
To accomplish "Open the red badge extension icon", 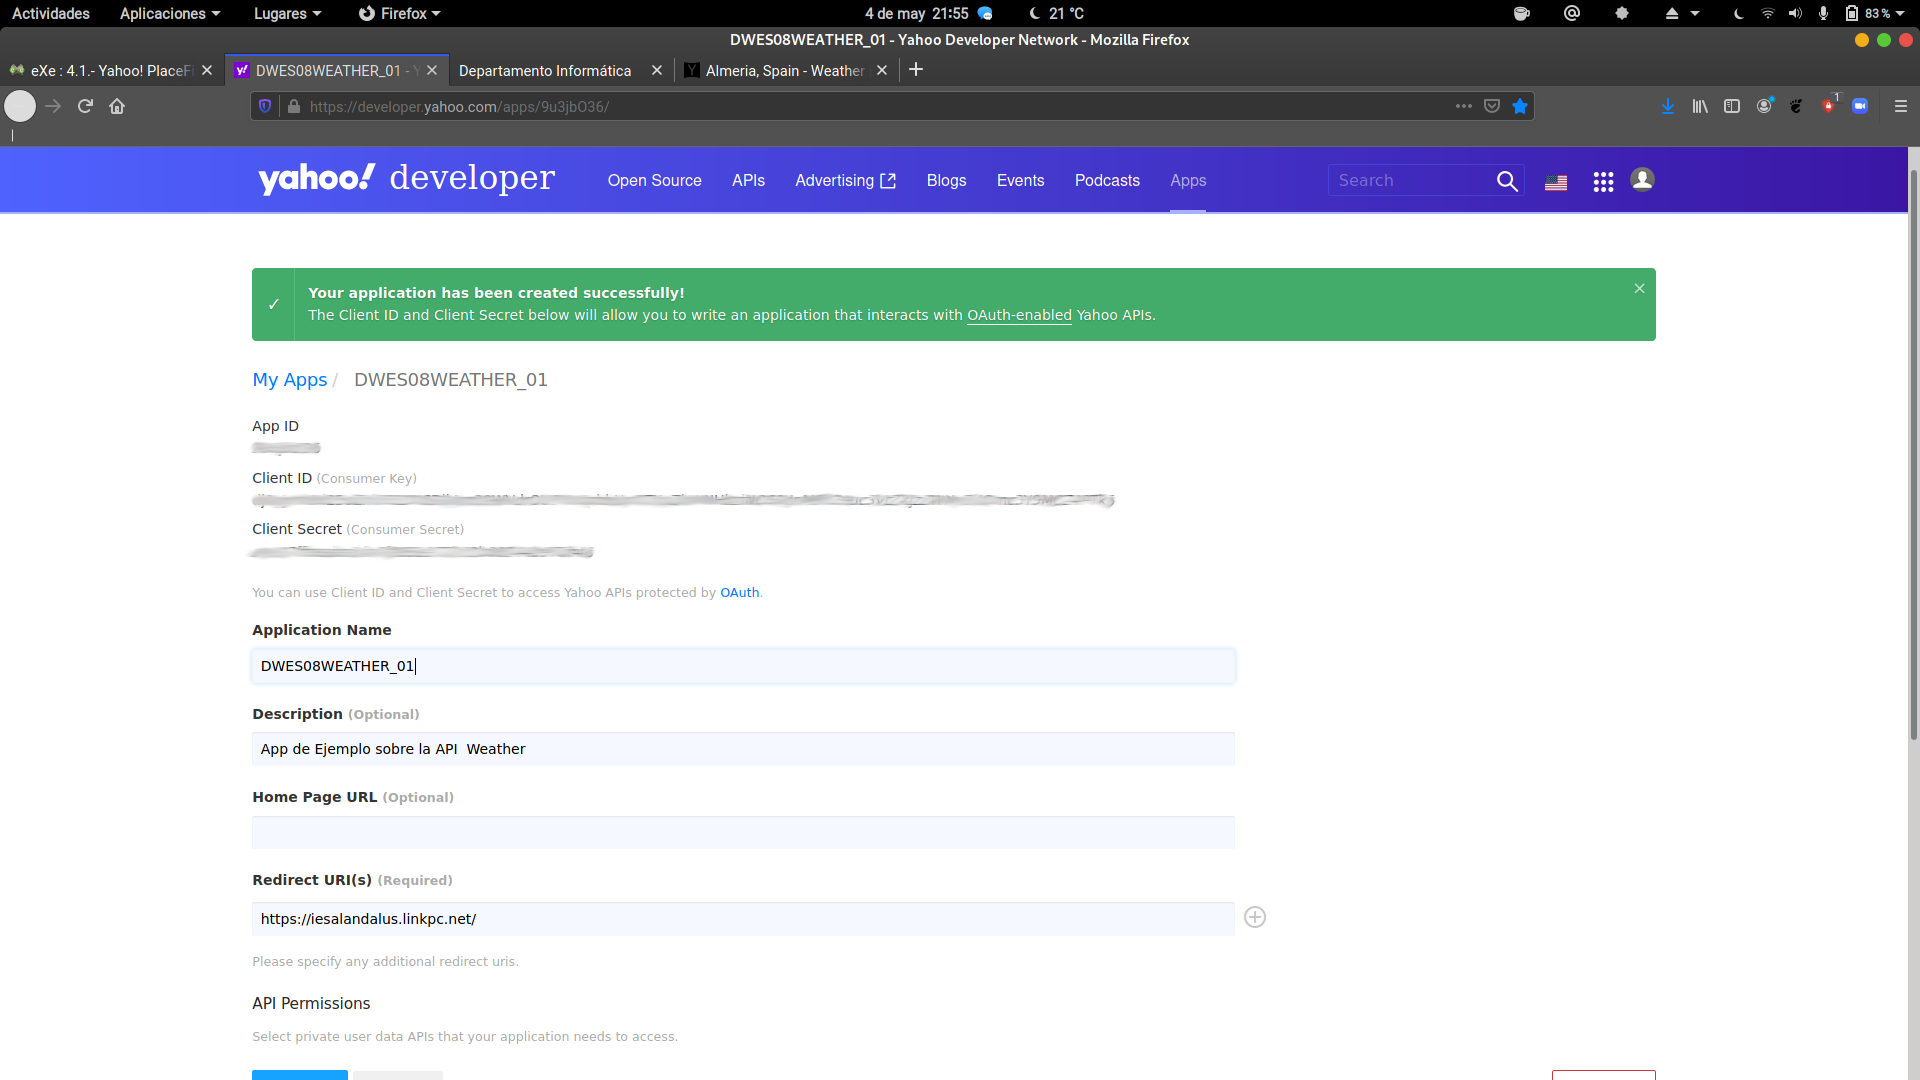I will pos(1828,106).
